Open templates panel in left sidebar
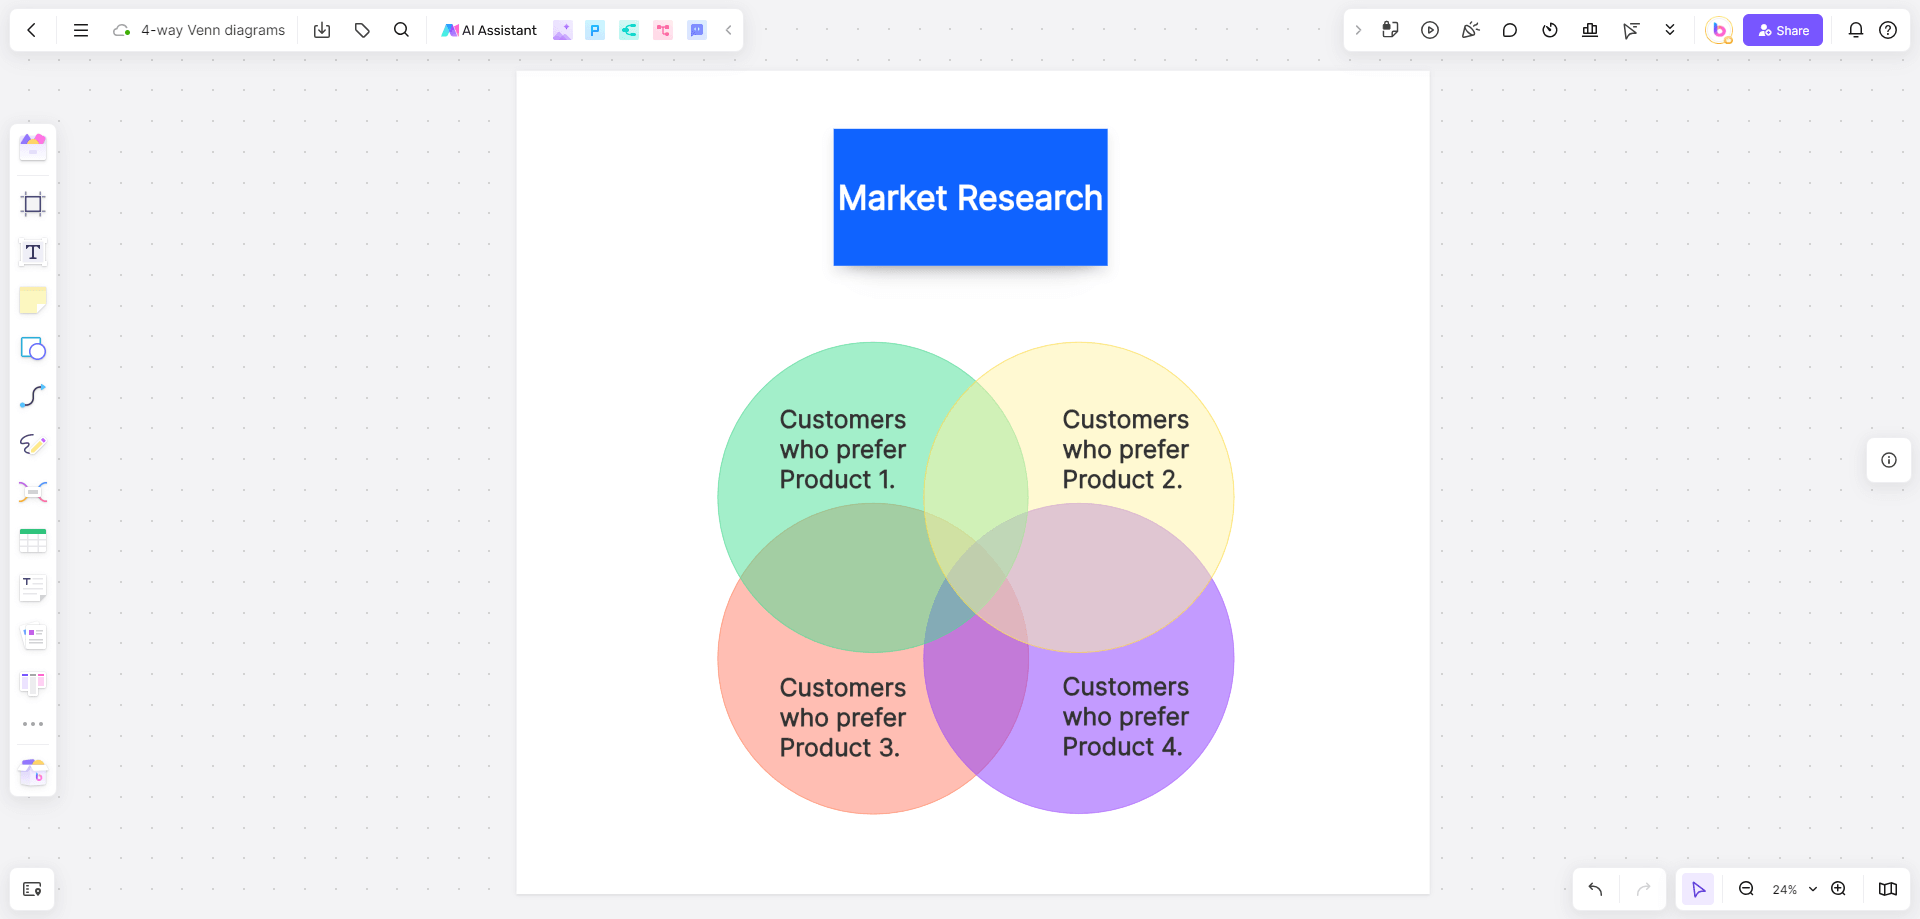 pyautogui.click(x=33, y=147)
